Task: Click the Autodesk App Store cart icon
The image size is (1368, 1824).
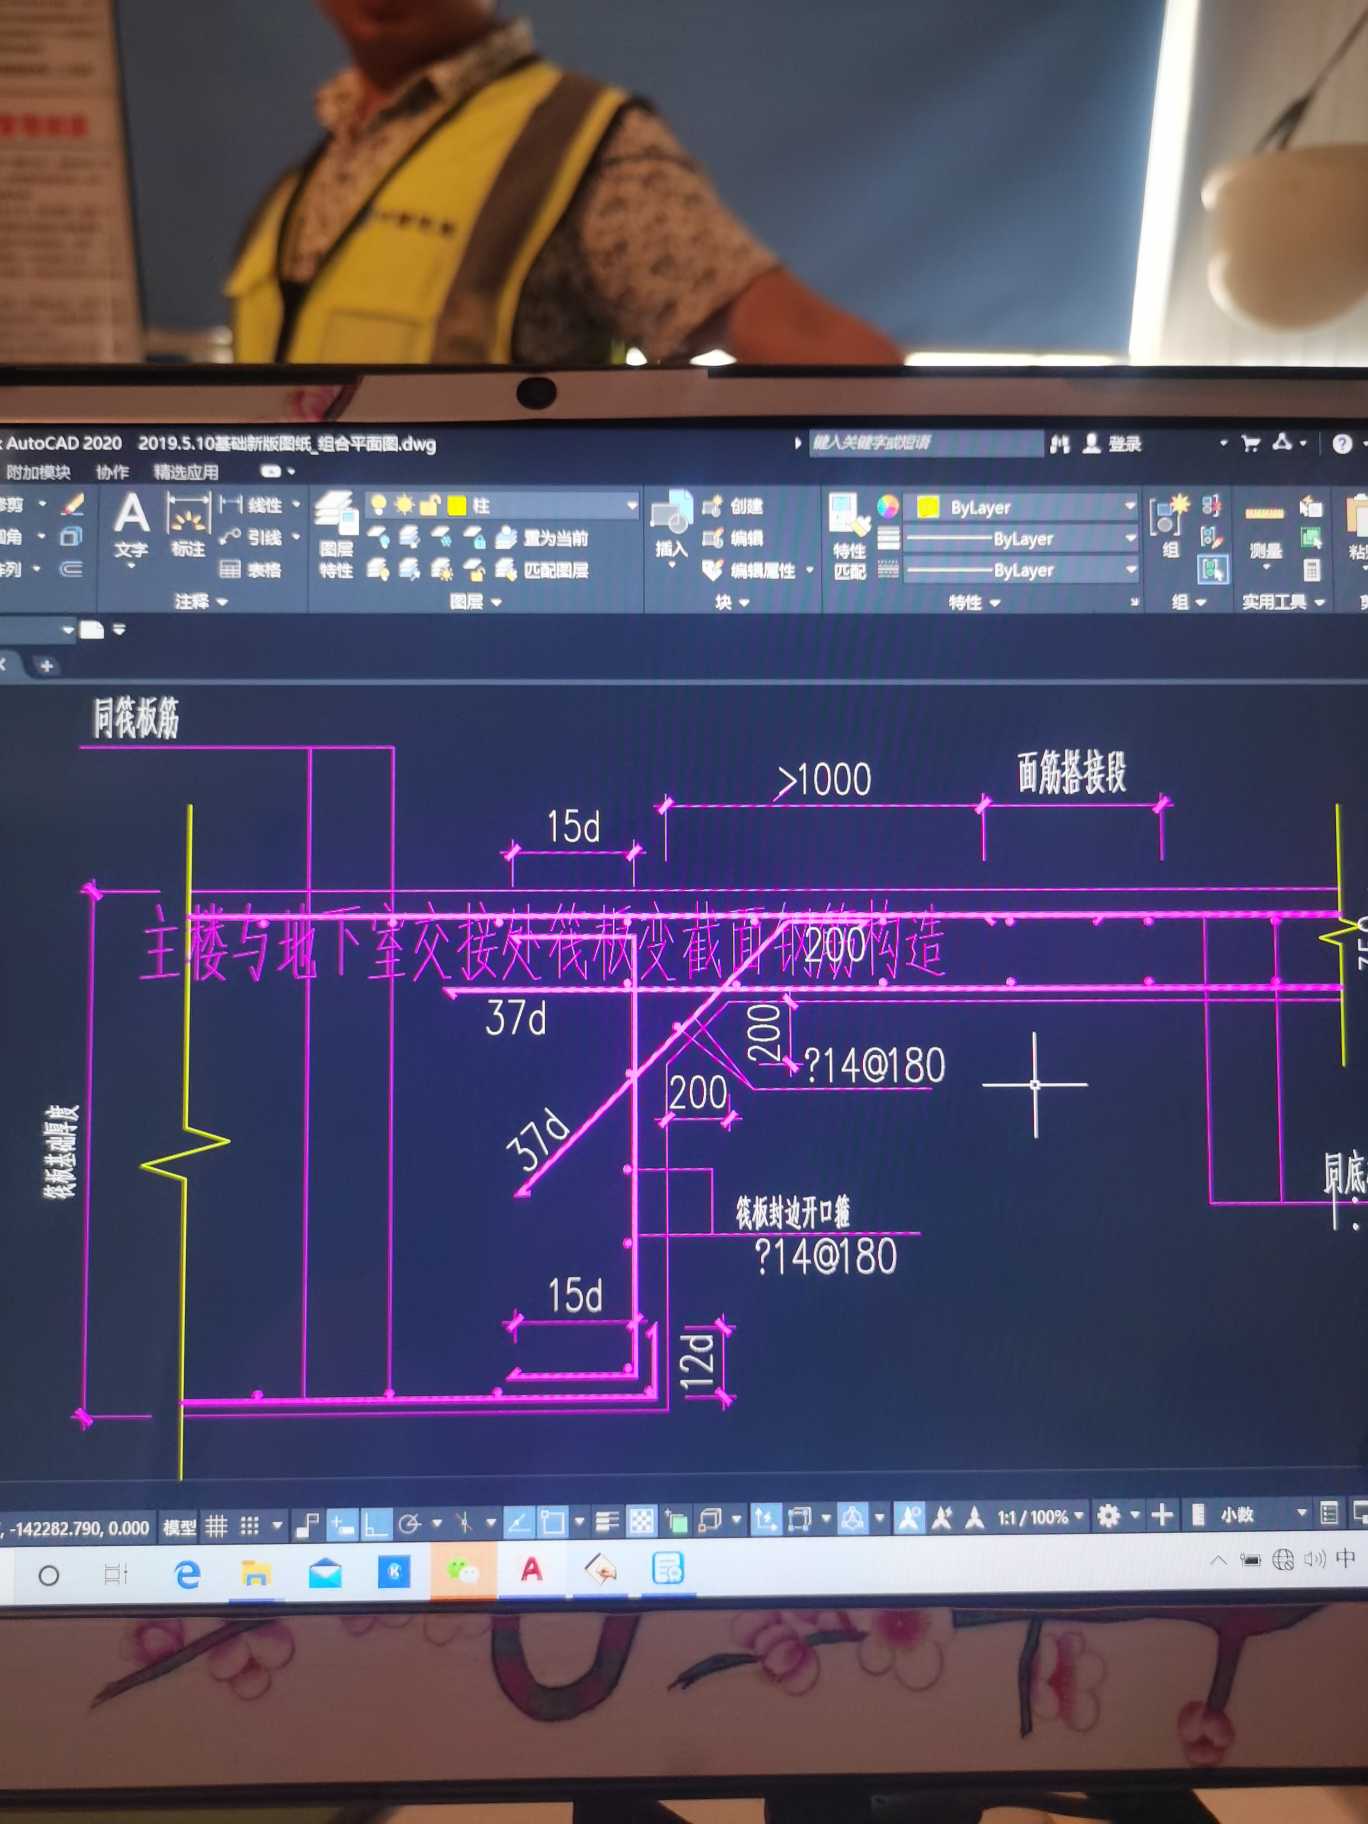Action: 1251,443
